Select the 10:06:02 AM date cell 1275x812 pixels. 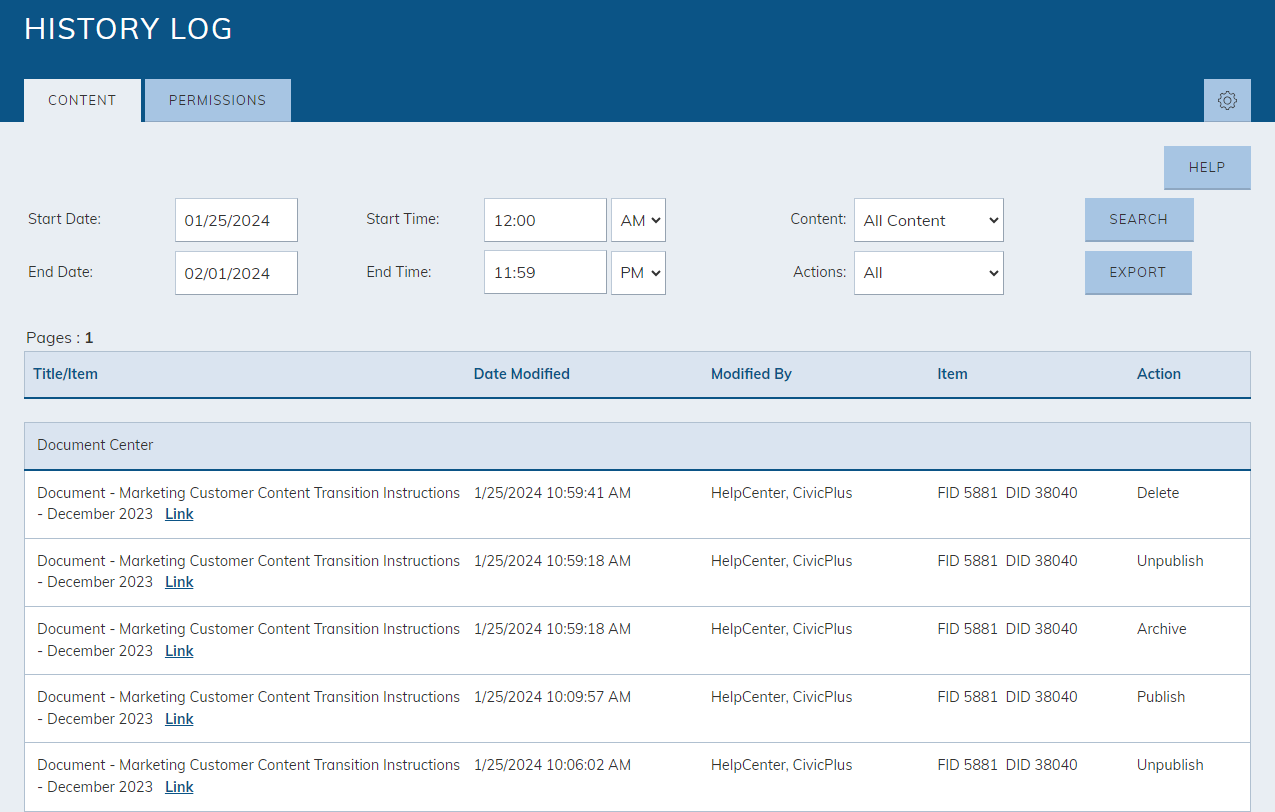pyautogui.click(x=552, y=765)
